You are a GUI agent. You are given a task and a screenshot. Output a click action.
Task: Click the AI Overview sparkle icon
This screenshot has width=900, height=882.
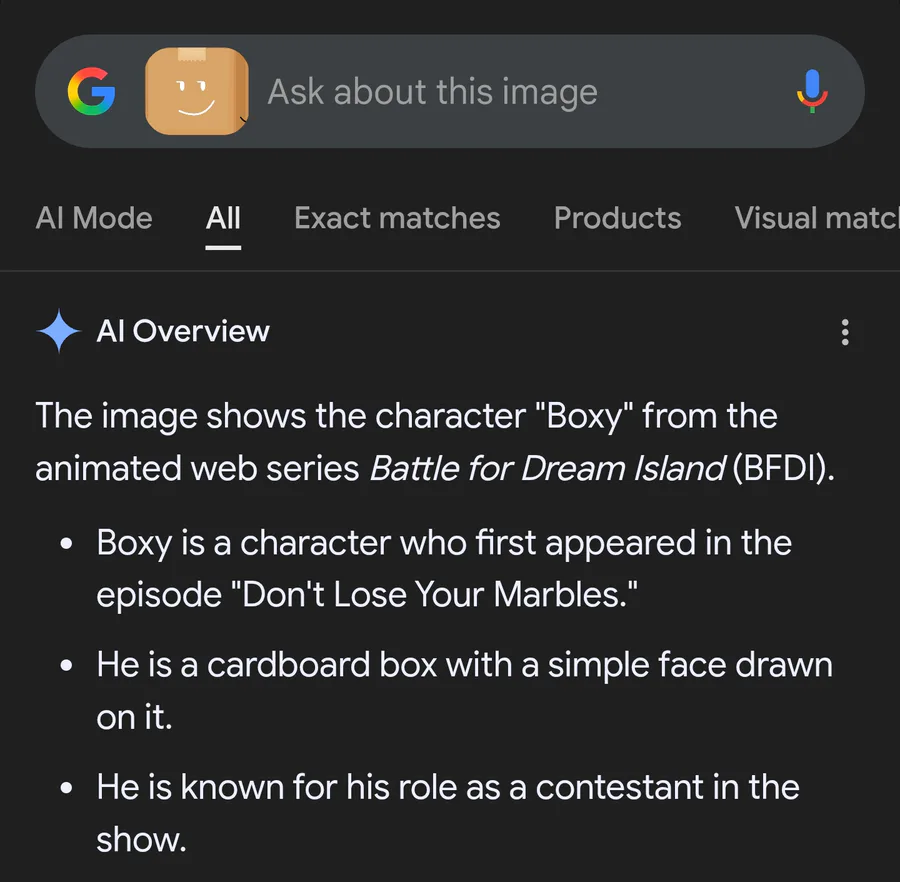tap(58, 331)
